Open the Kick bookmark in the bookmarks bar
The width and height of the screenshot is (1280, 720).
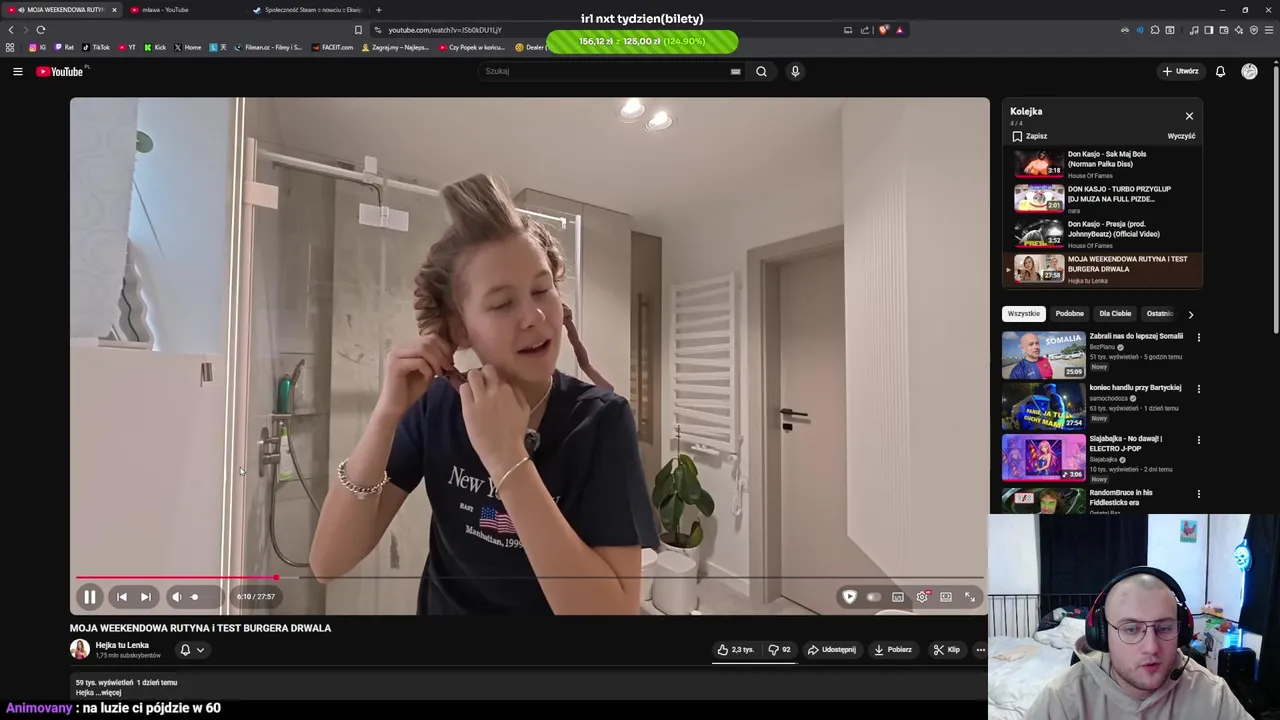[x=155, y=47]
